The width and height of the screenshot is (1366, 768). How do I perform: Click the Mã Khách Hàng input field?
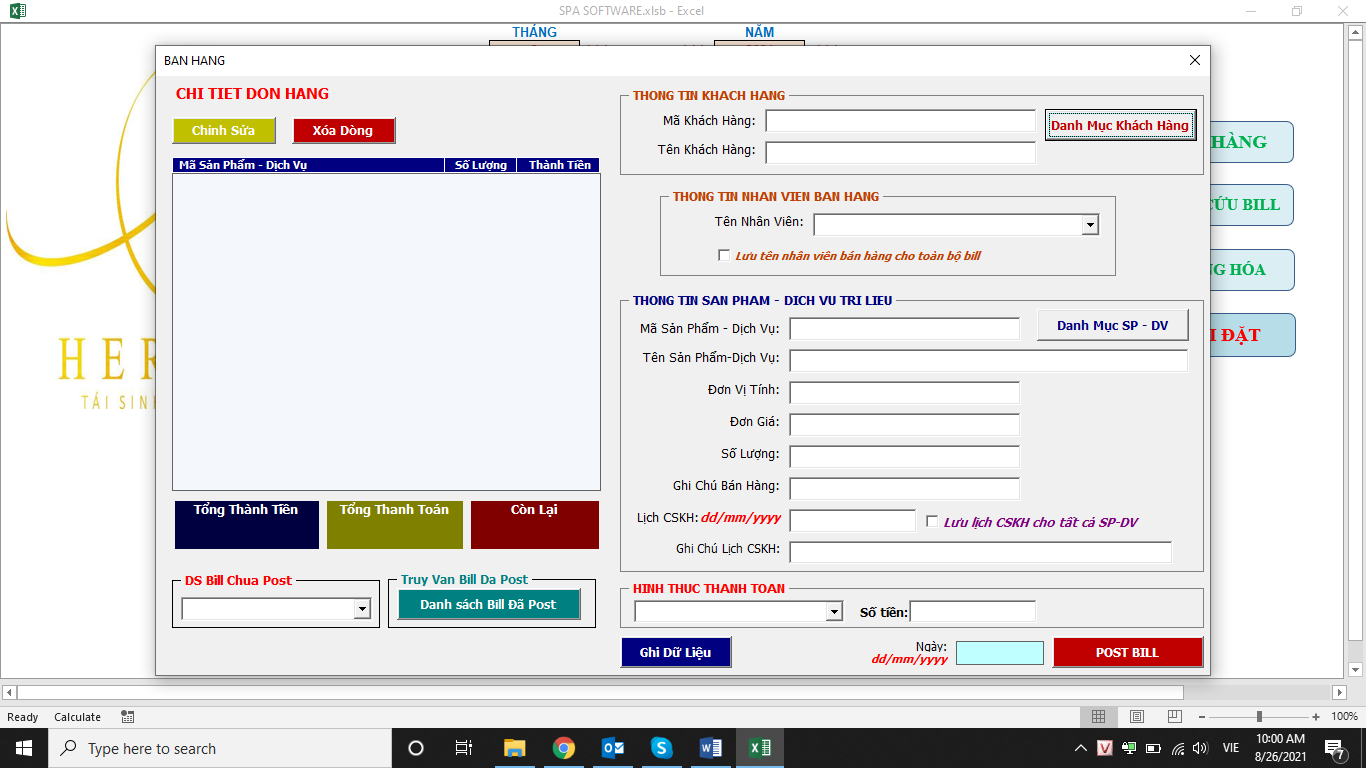click(x=900, y=121)
